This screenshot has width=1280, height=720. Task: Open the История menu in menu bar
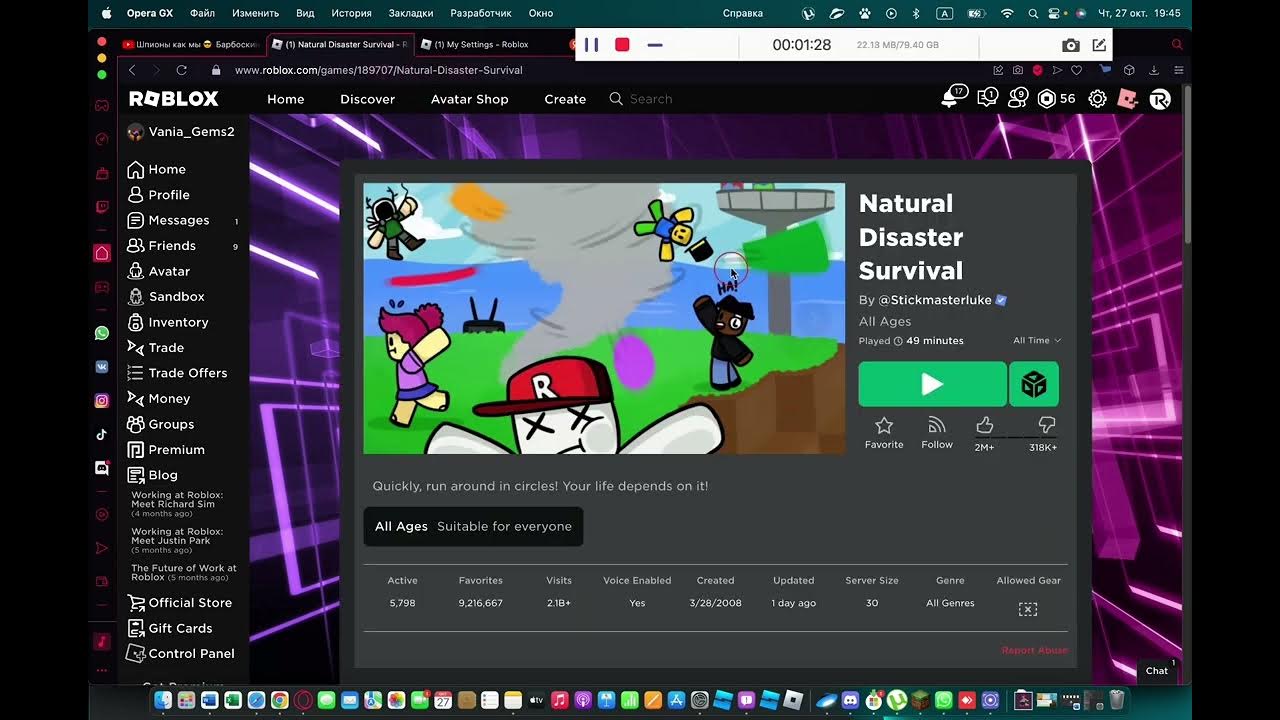click(x=351, y=14)
